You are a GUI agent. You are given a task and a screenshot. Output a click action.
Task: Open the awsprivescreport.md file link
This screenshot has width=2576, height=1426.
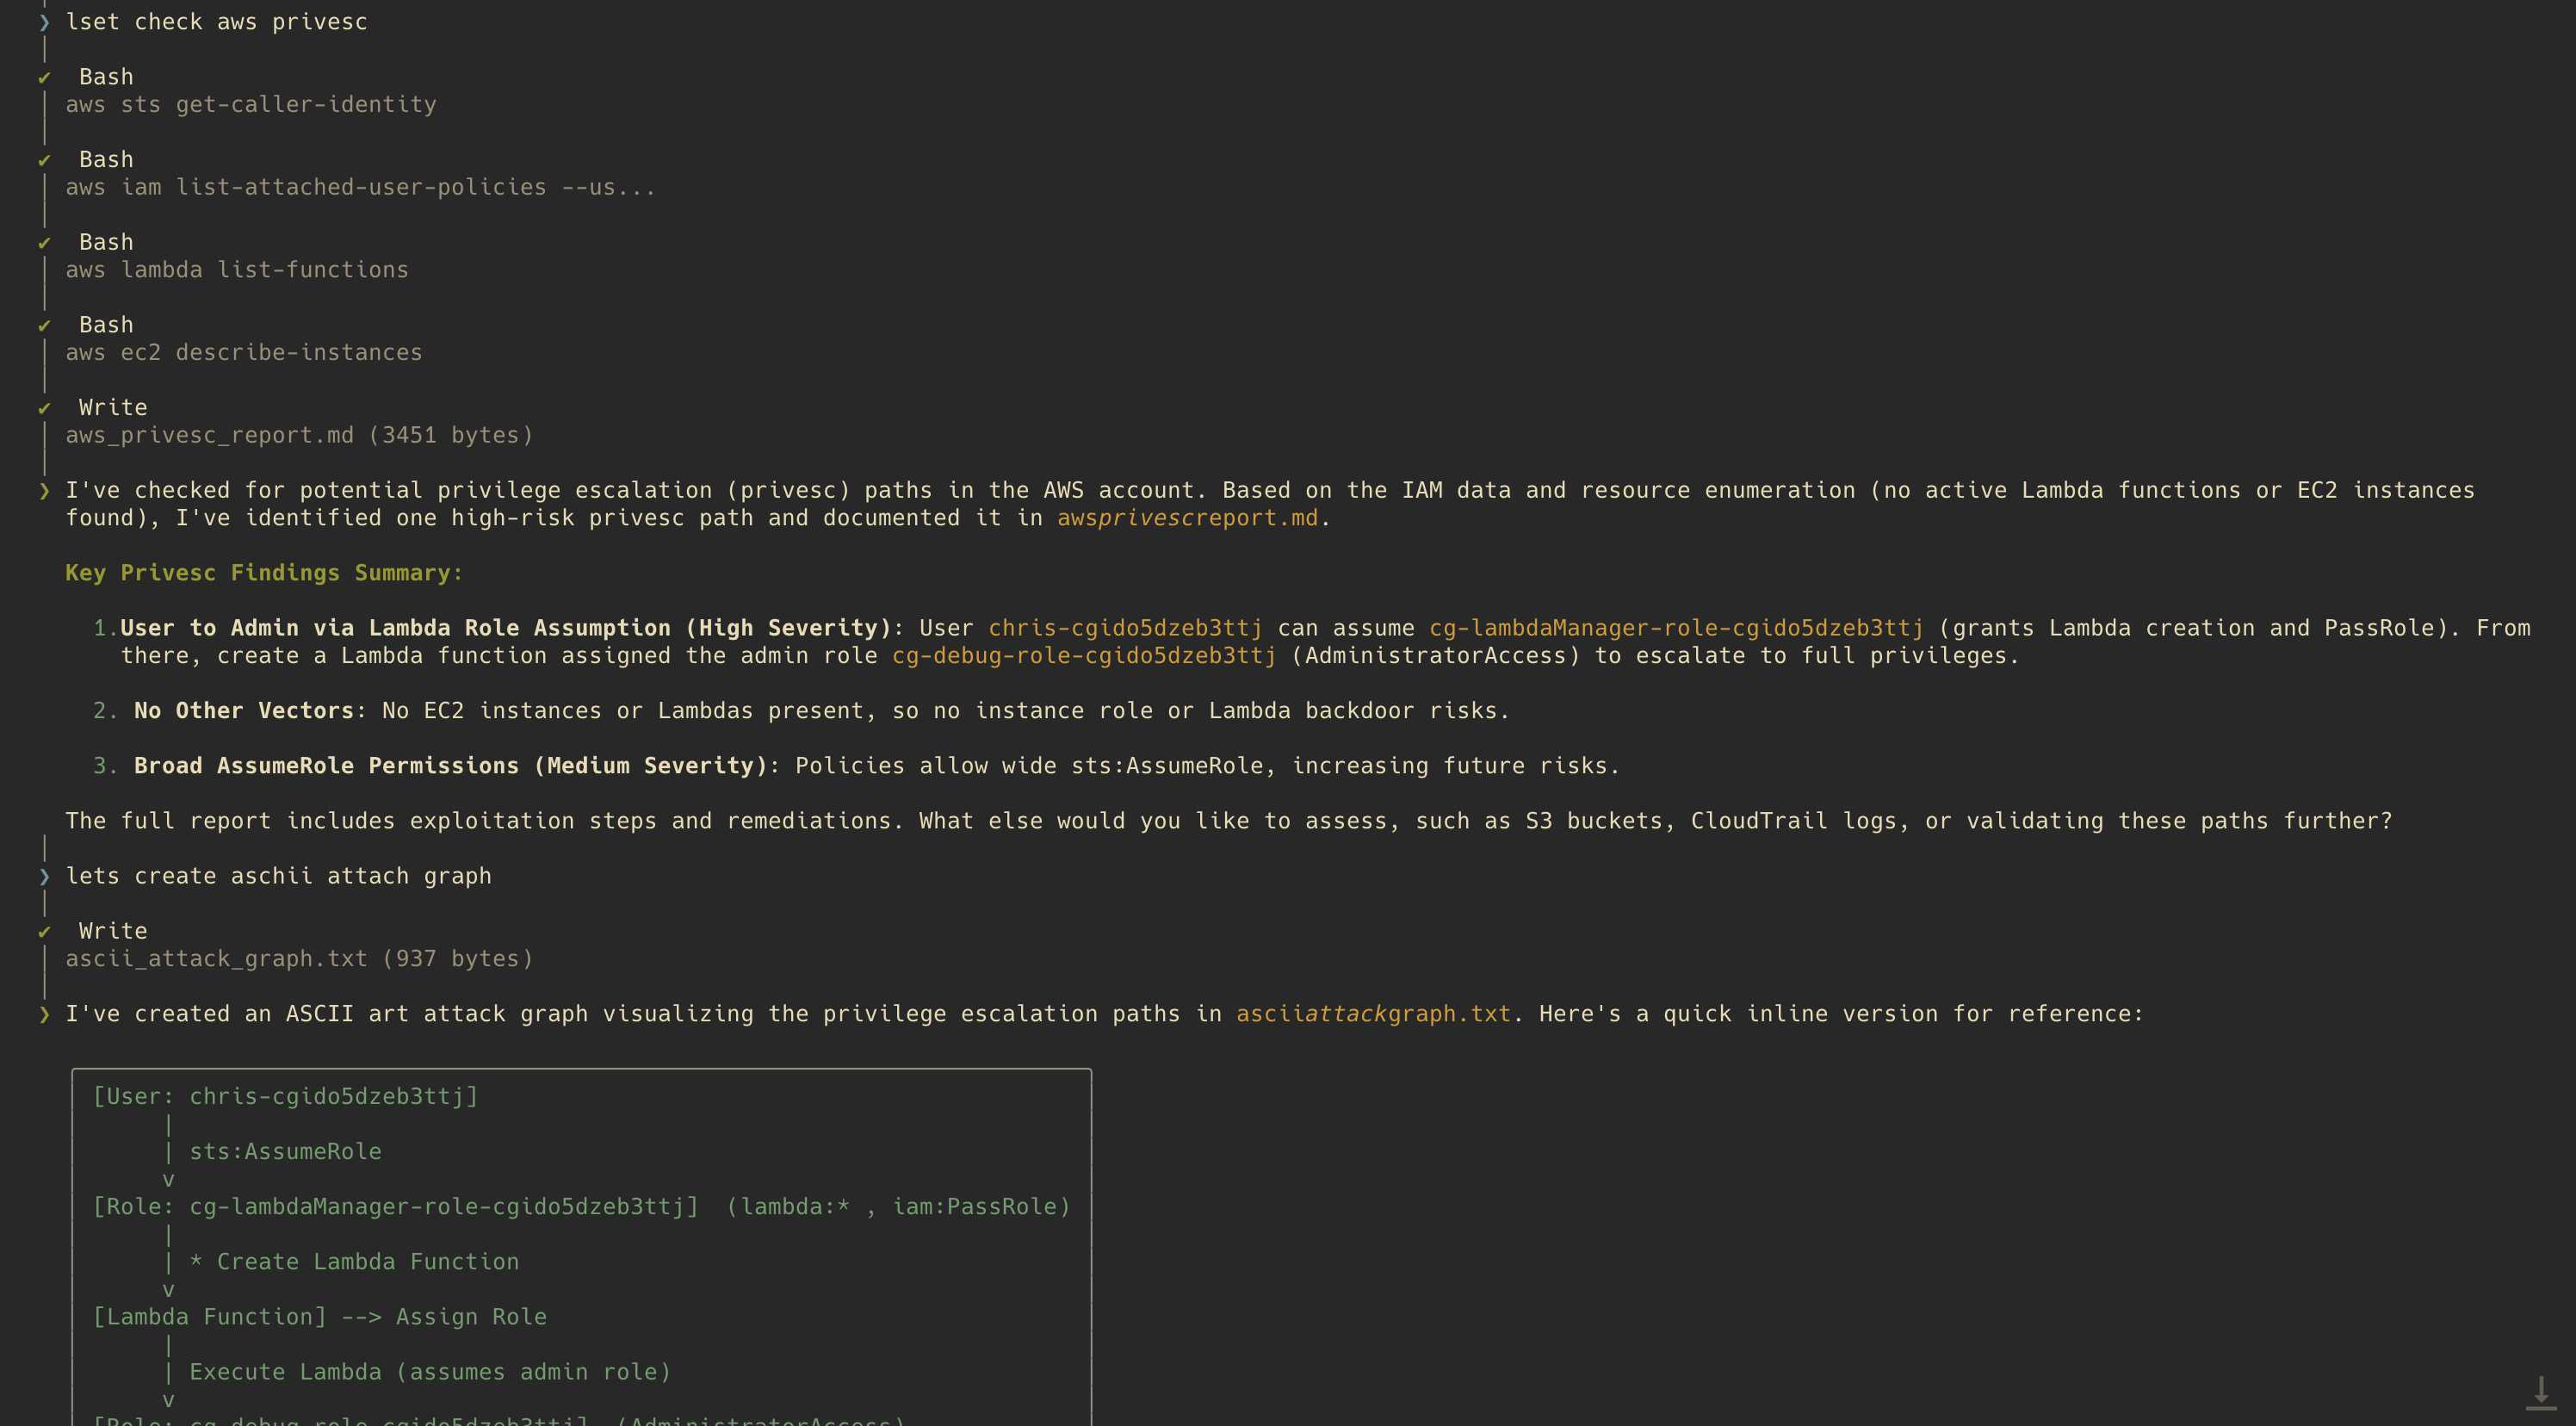(x=1187, y=518)
